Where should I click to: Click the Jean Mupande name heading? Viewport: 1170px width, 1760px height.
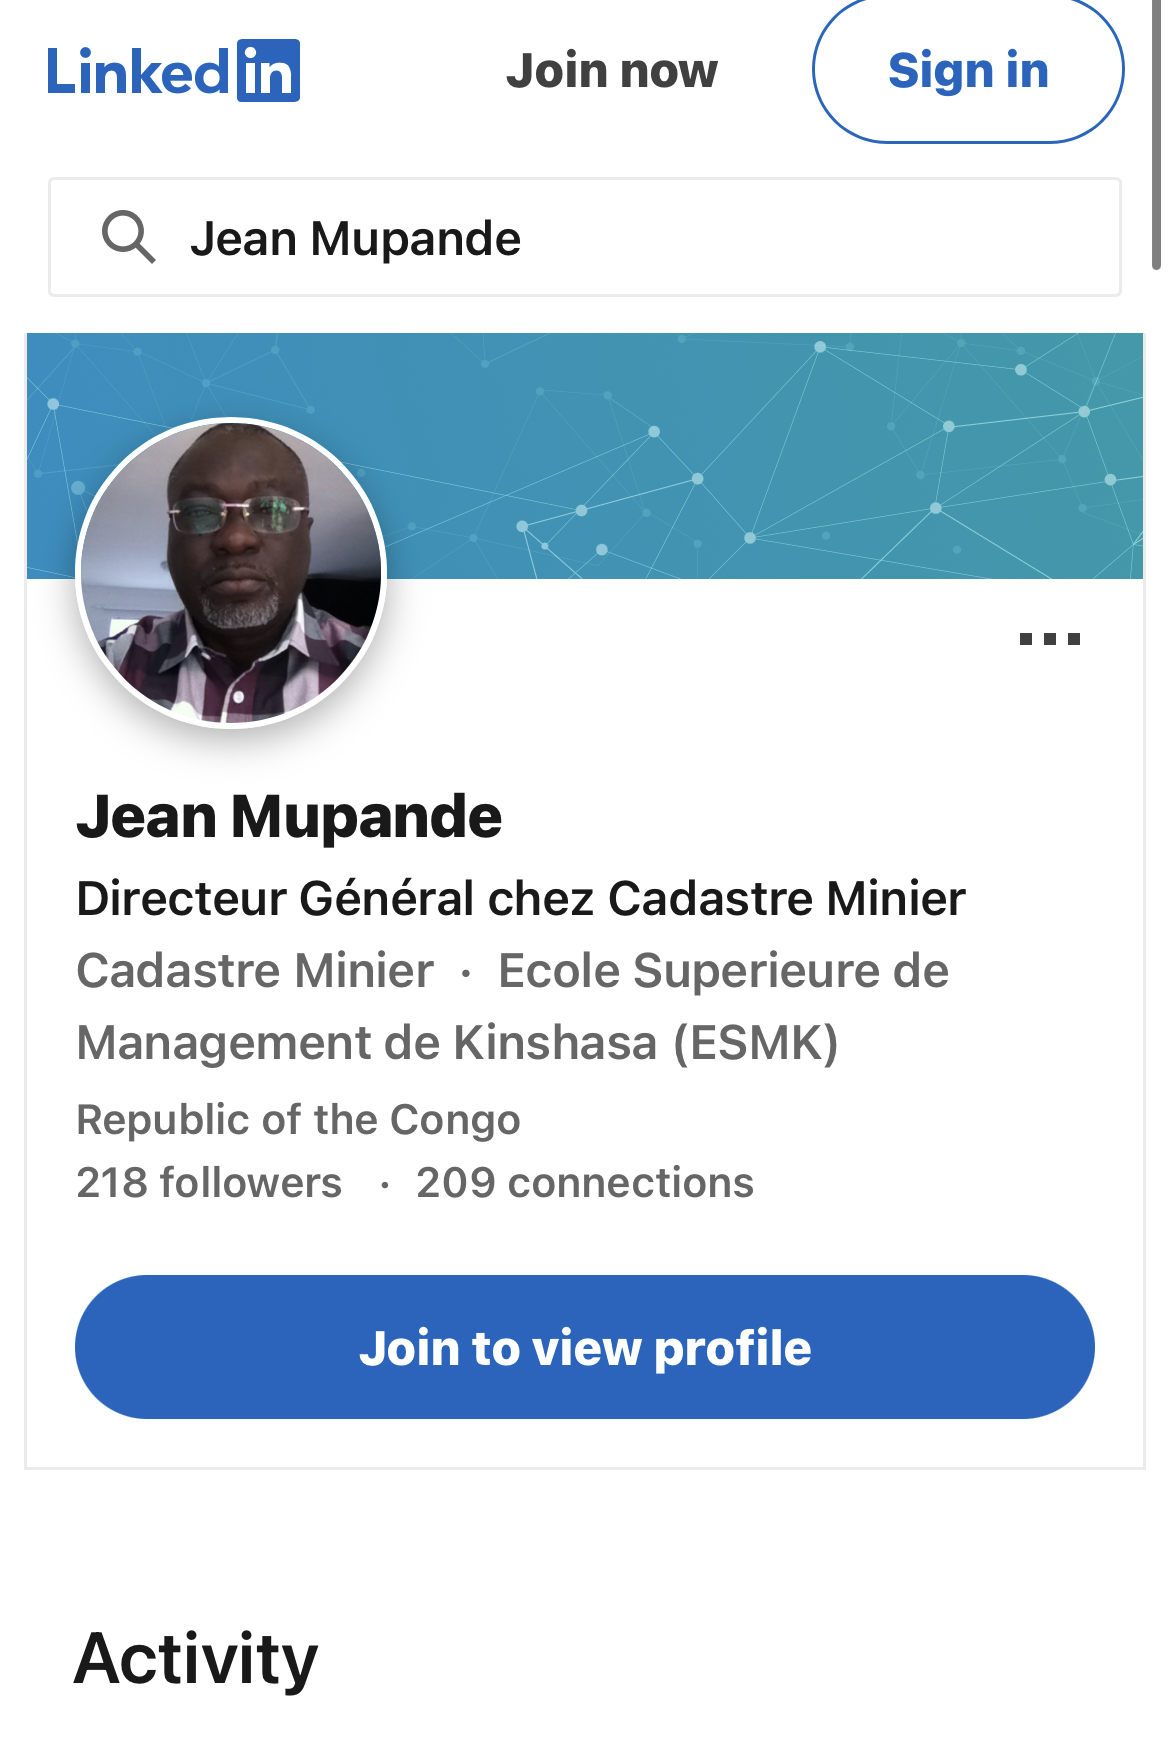click(289, 816)
